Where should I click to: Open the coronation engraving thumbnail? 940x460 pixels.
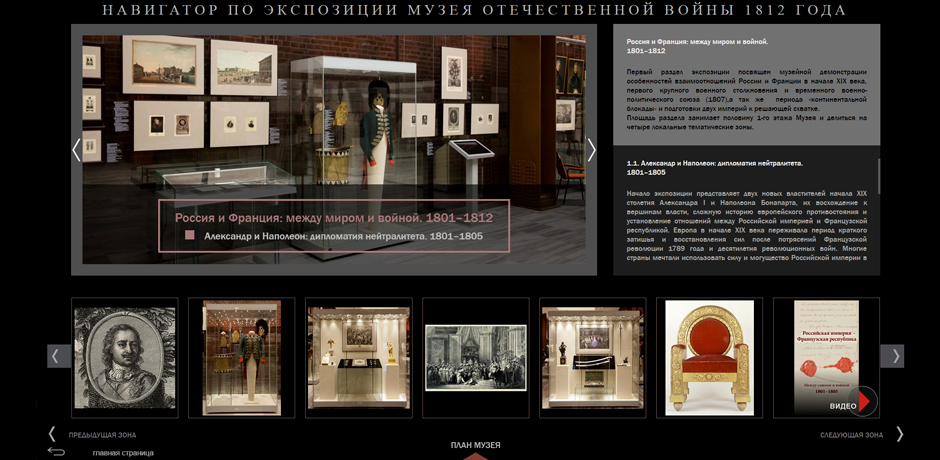475,357
